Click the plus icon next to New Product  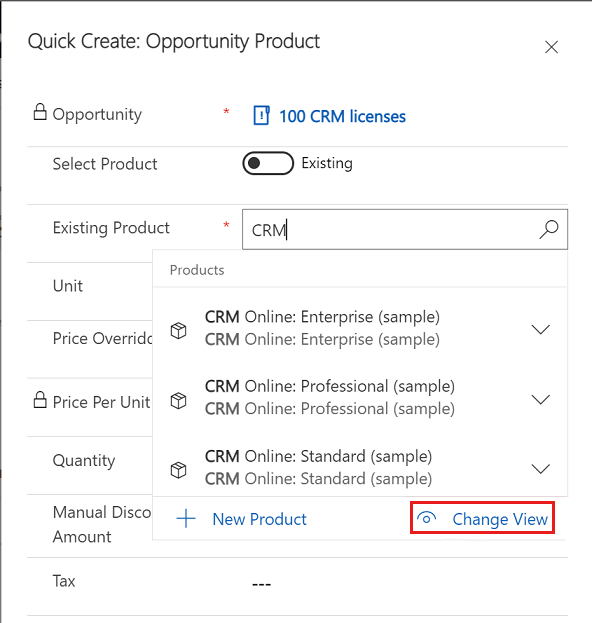tap(186, 519)
